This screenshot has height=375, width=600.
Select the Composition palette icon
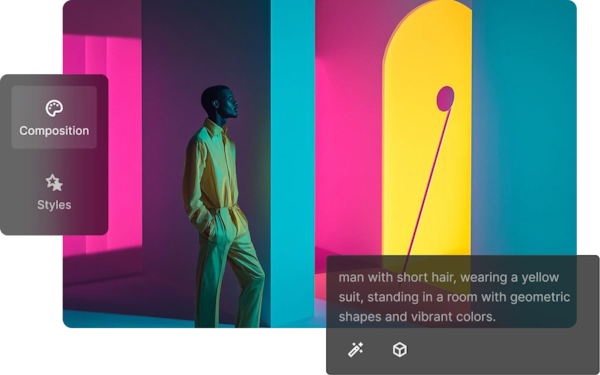point(54,108)
